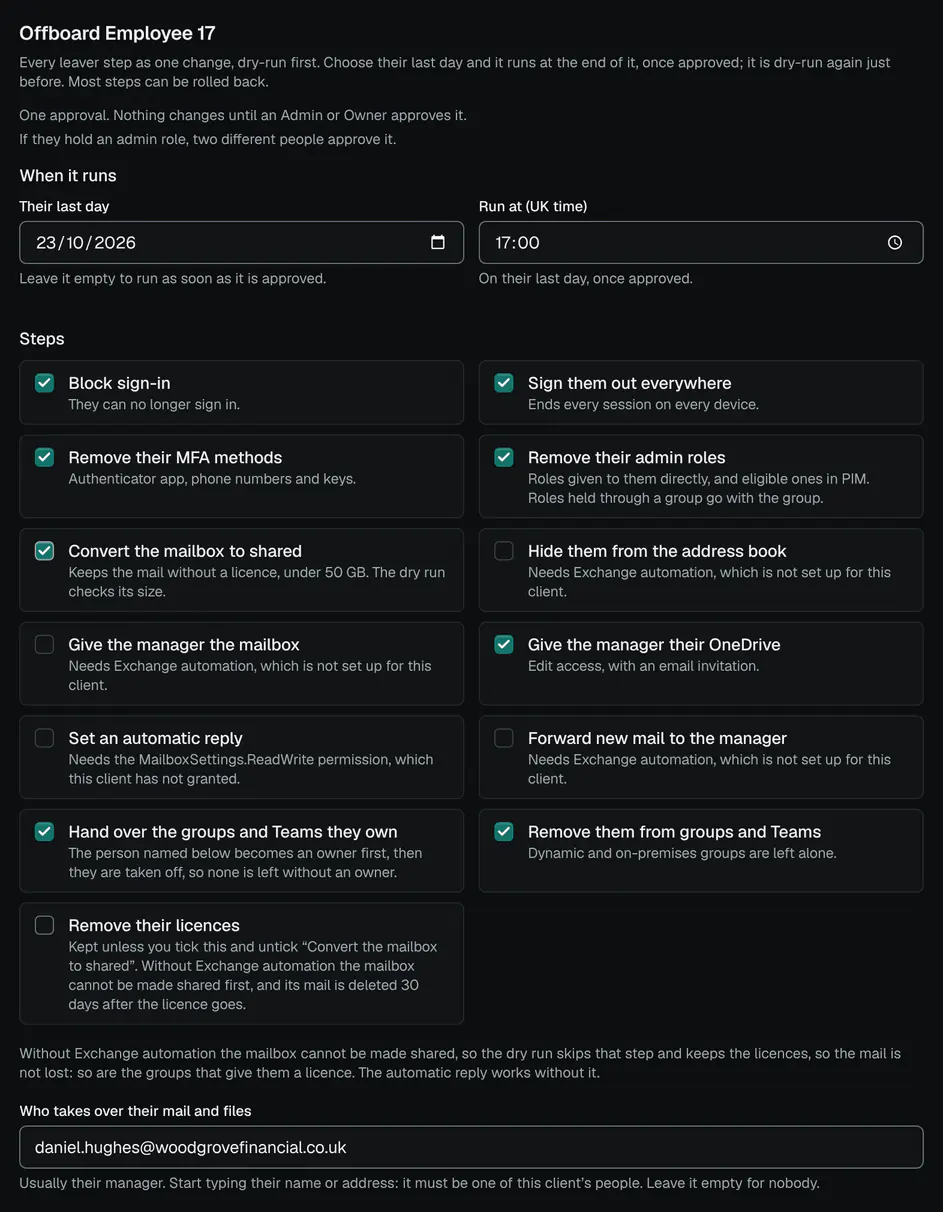Click the "Run at (UK time)" label
The image size is (943, 1212).
coord(533,206)
